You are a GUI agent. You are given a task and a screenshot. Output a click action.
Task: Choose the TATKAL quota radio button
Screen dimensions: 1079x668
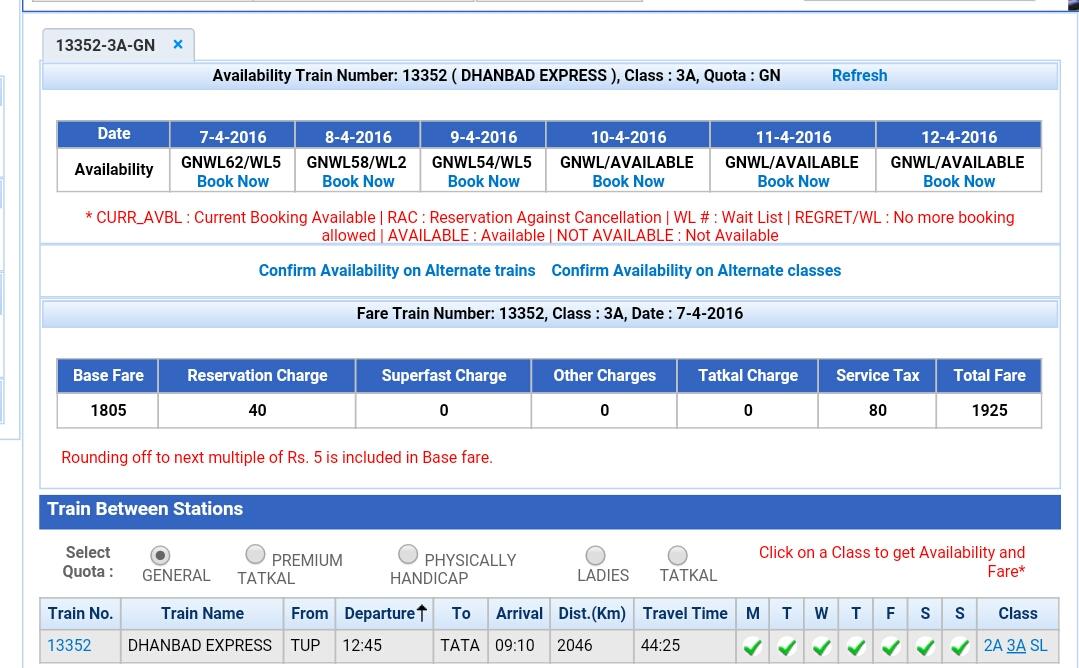tap(678, 555)
